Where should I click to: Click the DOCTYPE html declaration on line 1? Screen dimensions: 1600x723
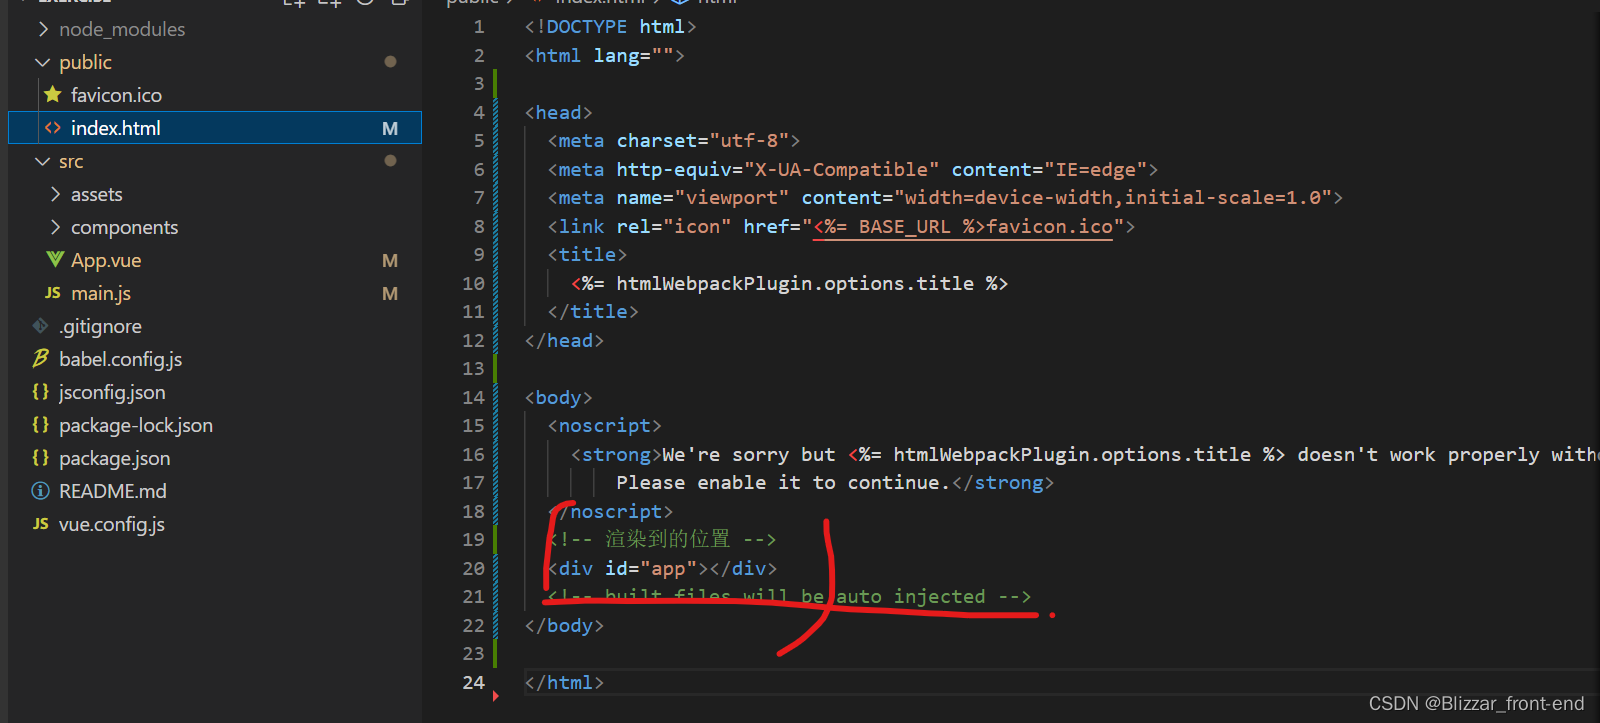click(x=610, y=27)
